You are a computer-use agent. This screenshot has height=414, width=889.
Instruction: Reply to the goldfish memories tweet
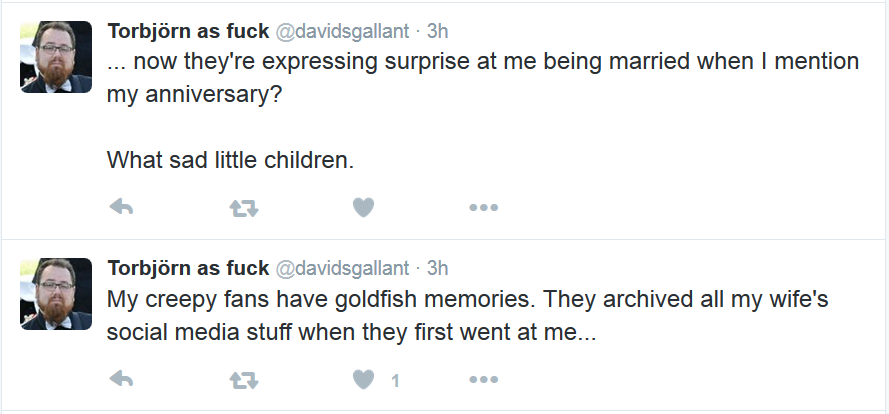[x=121, y=379]
